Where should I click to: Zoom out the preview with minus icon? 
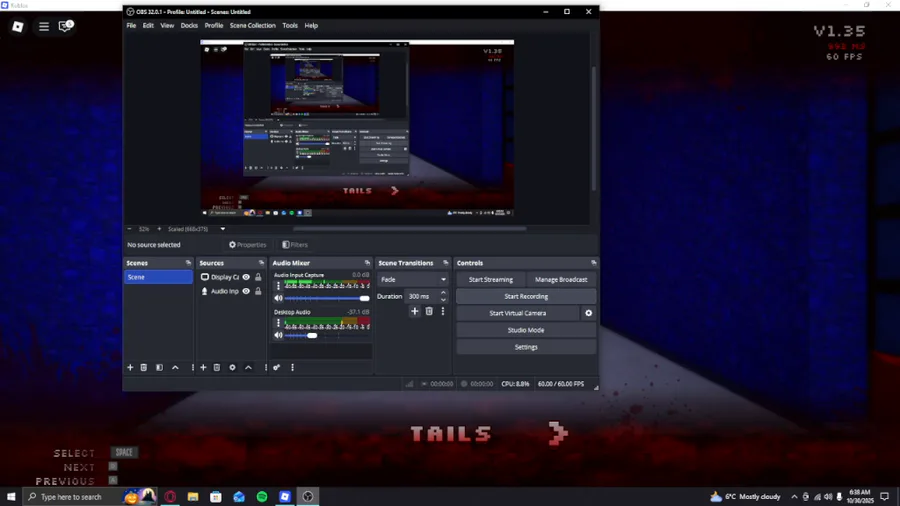click(129, 229)
